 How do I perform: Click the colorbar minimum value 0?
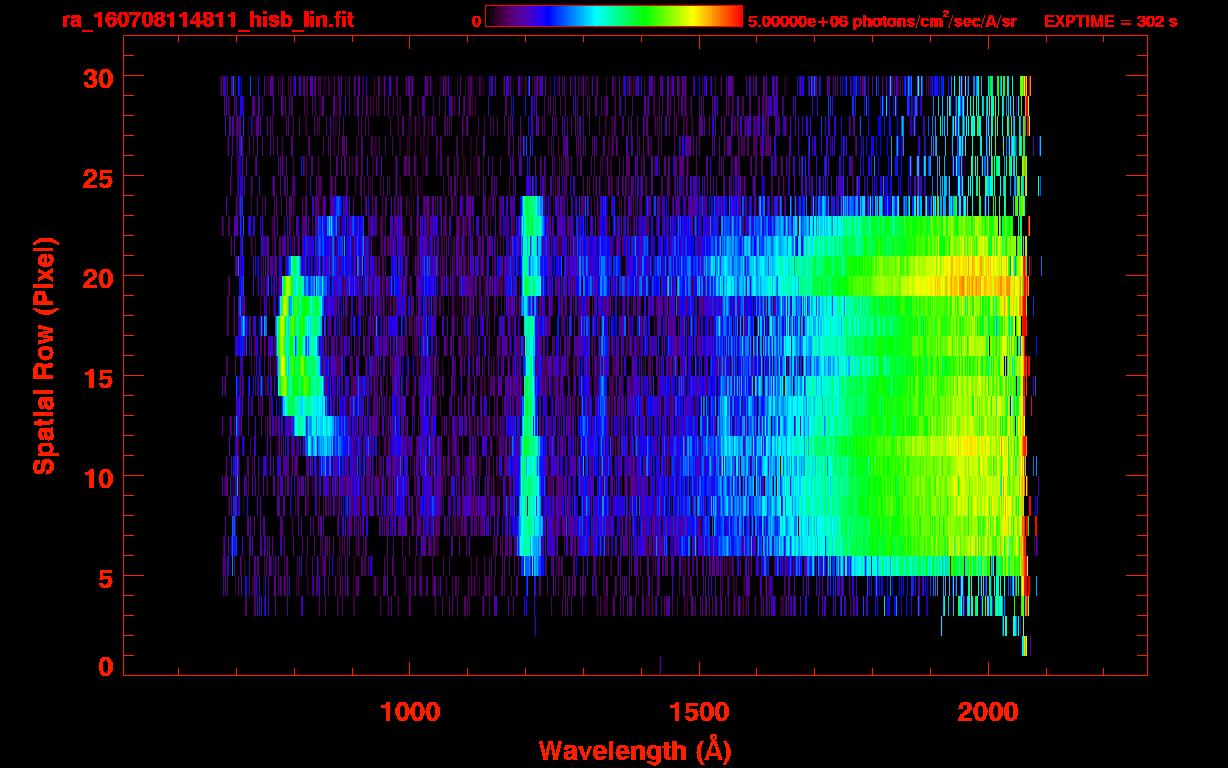click(x=476, y=21)
